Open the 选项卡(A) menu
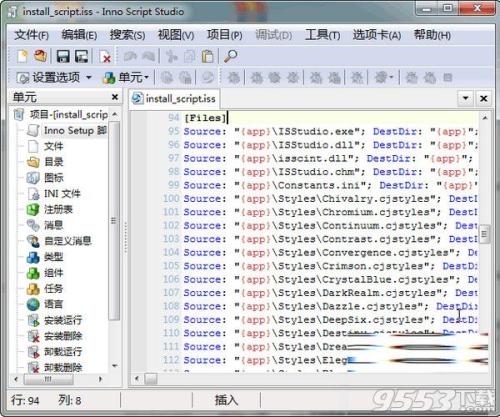This screenshot has width=500, height=417. (377, 35)
